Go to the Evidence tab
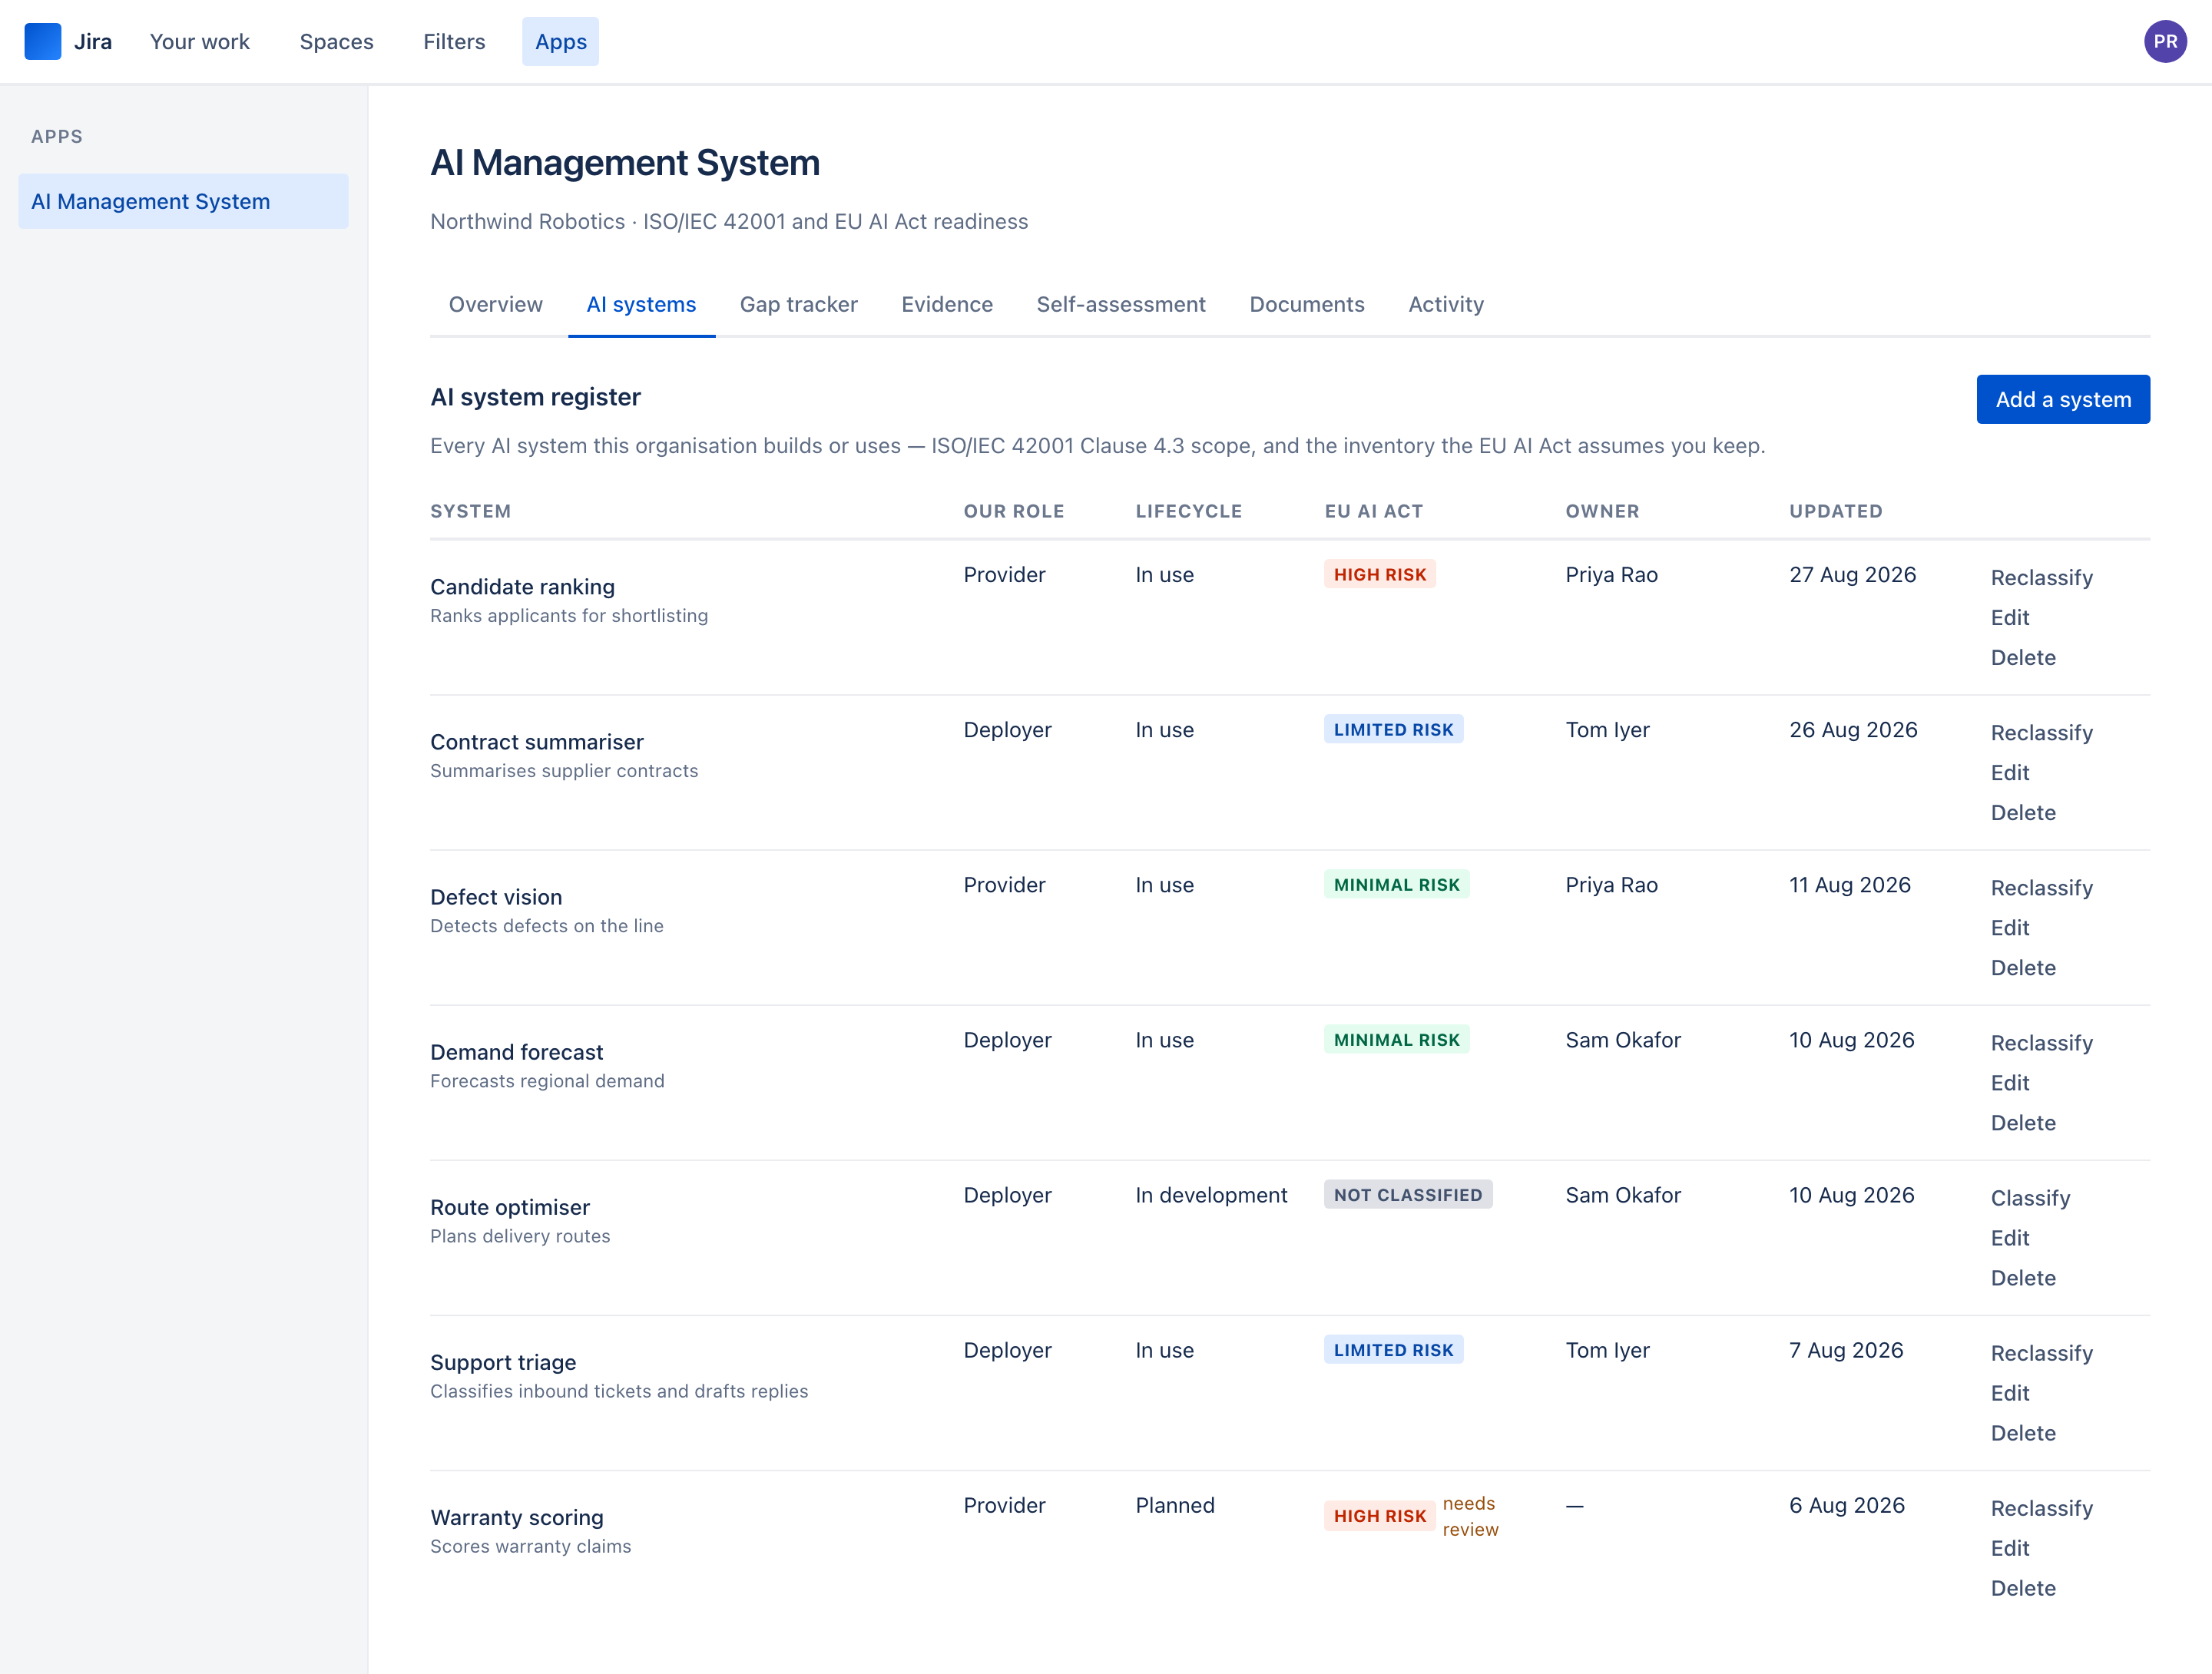The height and width of the screenshot is (1674, 2212). coord(947,305)
